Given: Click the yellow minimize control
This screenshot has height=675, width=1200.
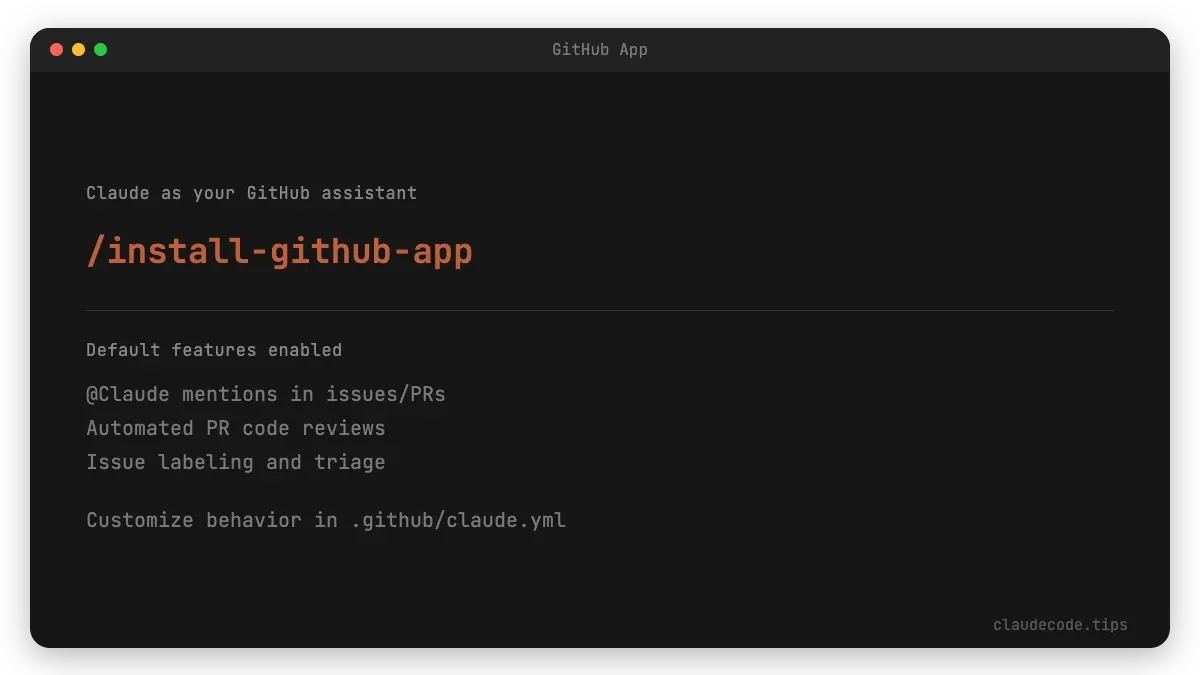Looking at the screenshot, I should (78, 48).
